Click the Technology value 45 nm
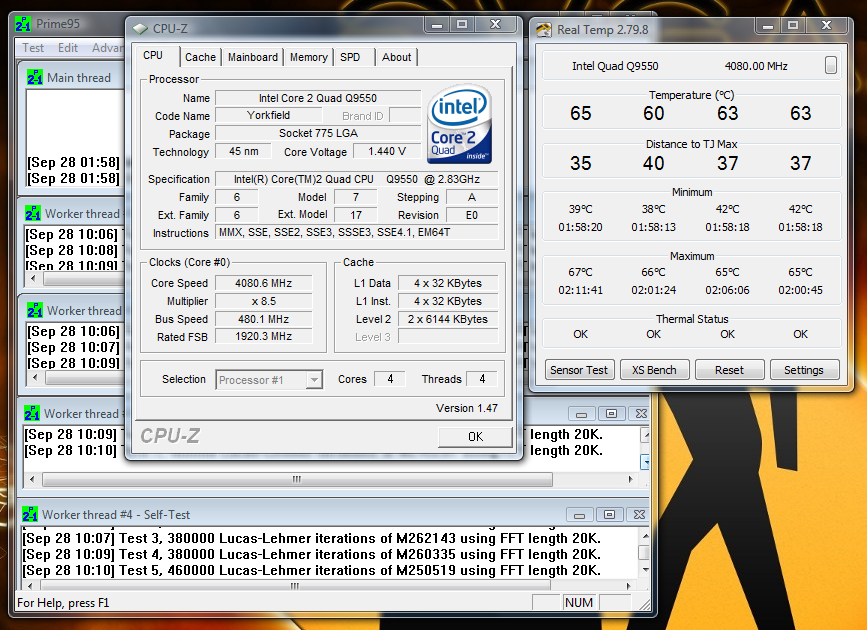This screenshot has height=630, width=867. click(x=243, y=152)
